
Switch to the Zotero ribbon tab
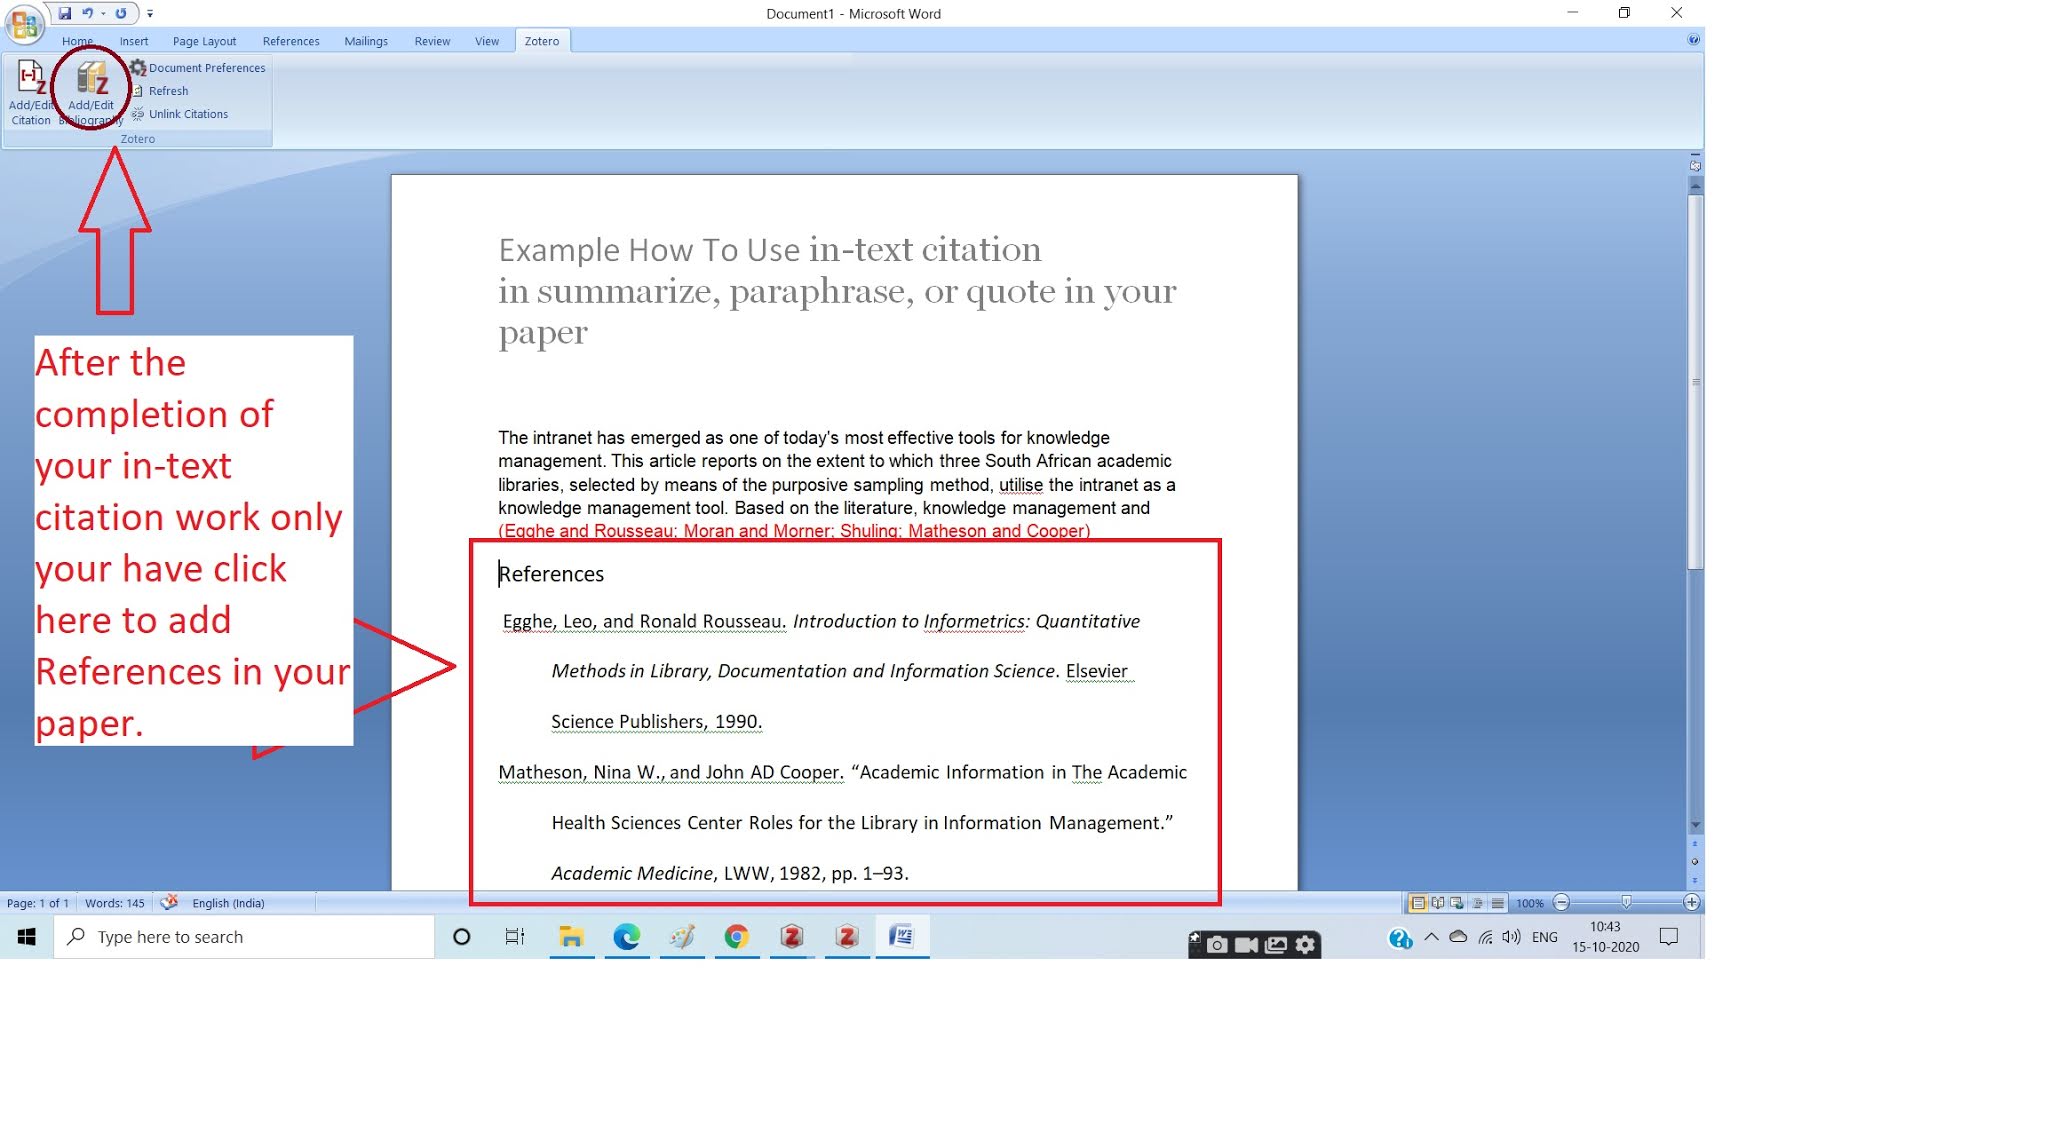click(x=541, y=41)
